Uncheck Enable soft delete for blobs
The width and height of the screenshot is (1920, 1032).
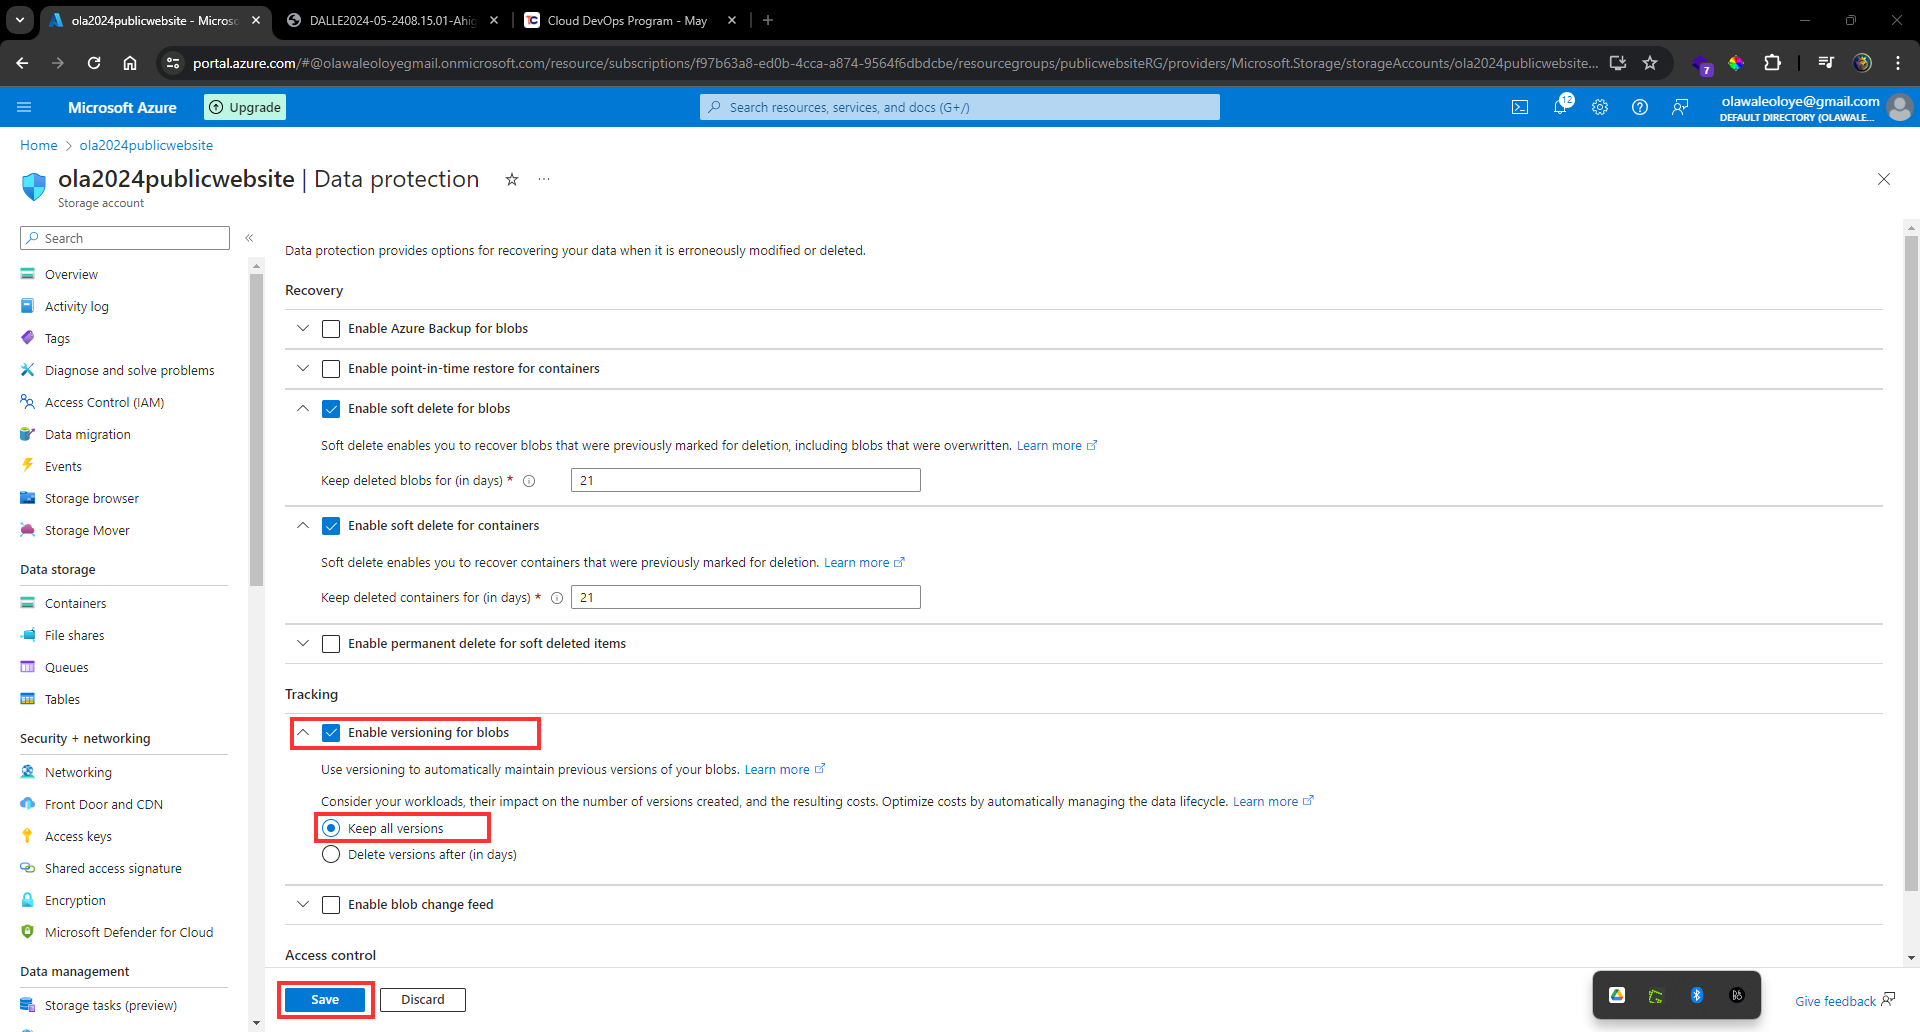coord(330,408)
